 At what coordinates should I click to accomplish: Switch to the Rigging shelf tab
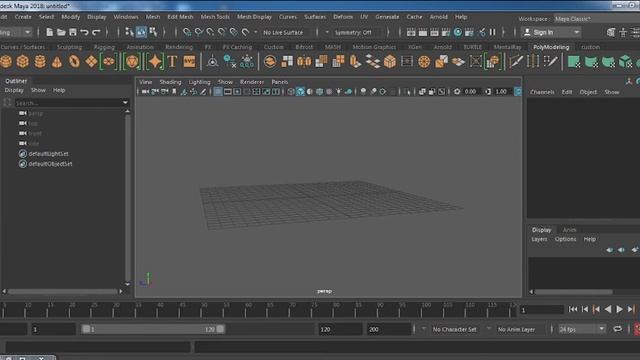coord(104,47)
